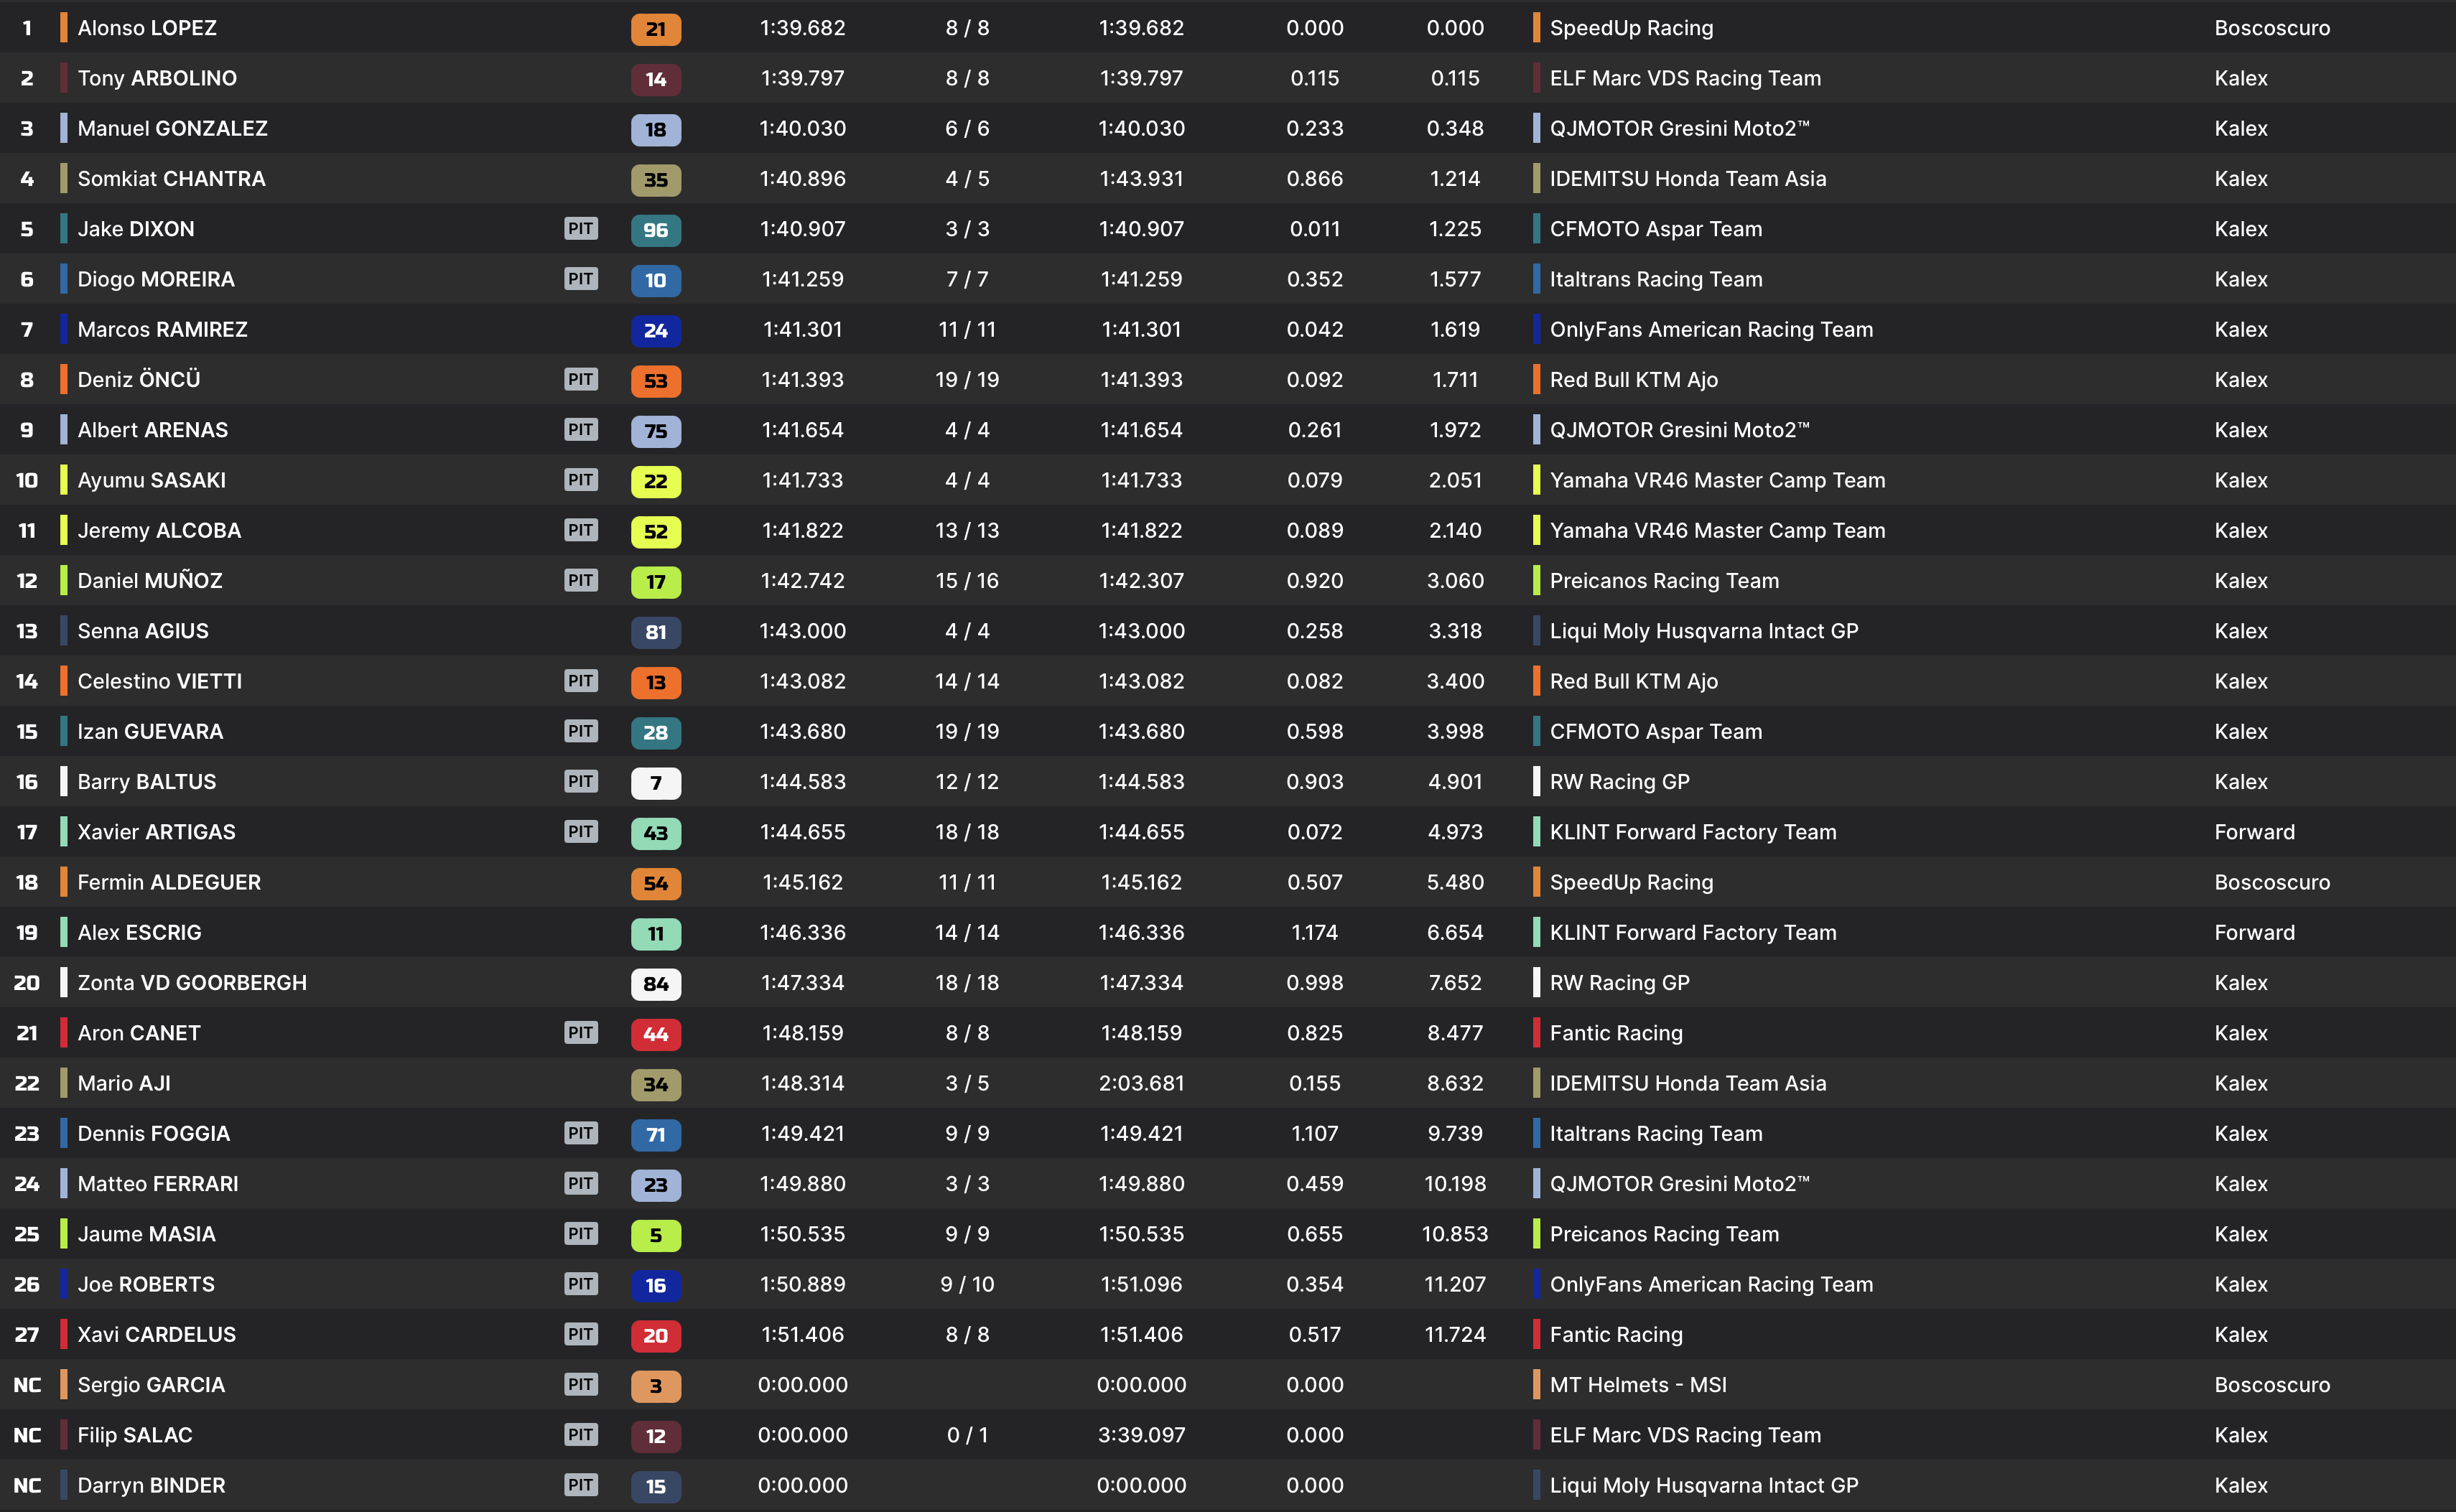2456x1512 pixels.
Task: Click the PIT badge beside Jake Dixon
Action: tap(580, 229)
